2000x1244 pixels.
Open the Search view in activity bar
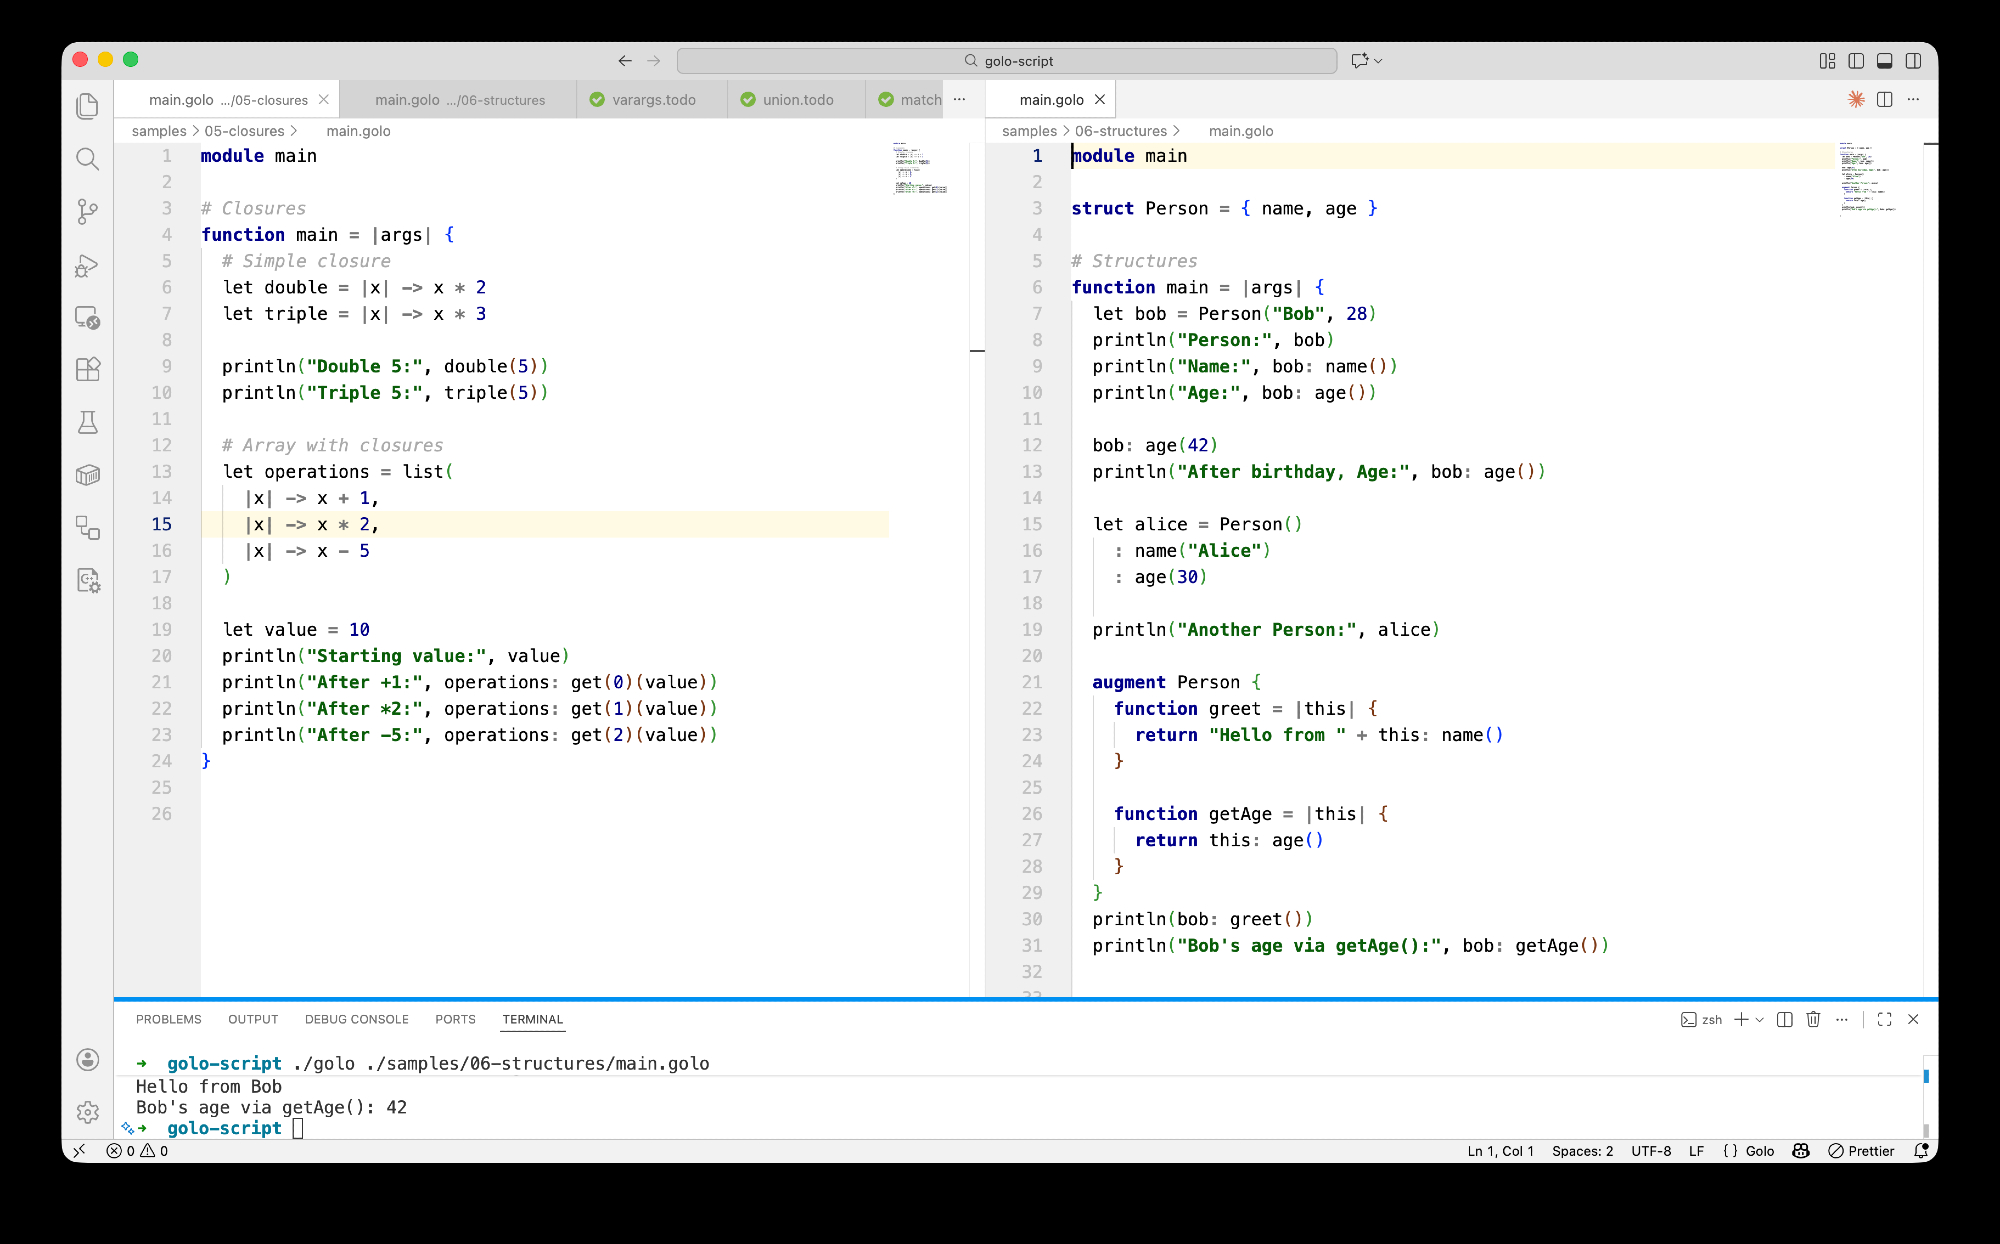pyautogui.click(x=88, y=159)
